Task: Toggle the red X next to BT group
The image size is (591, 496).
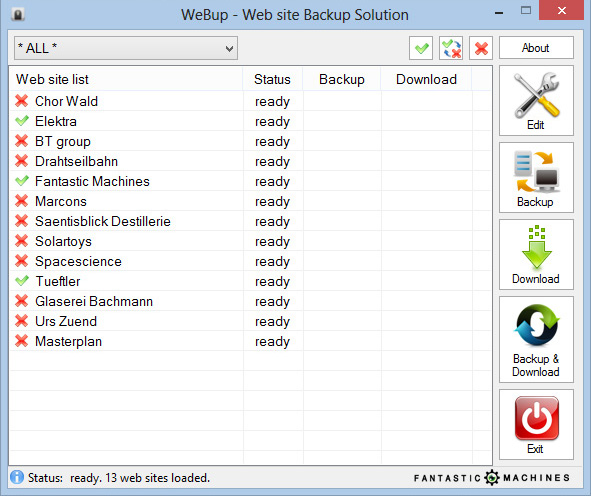Action: (21, 141)
